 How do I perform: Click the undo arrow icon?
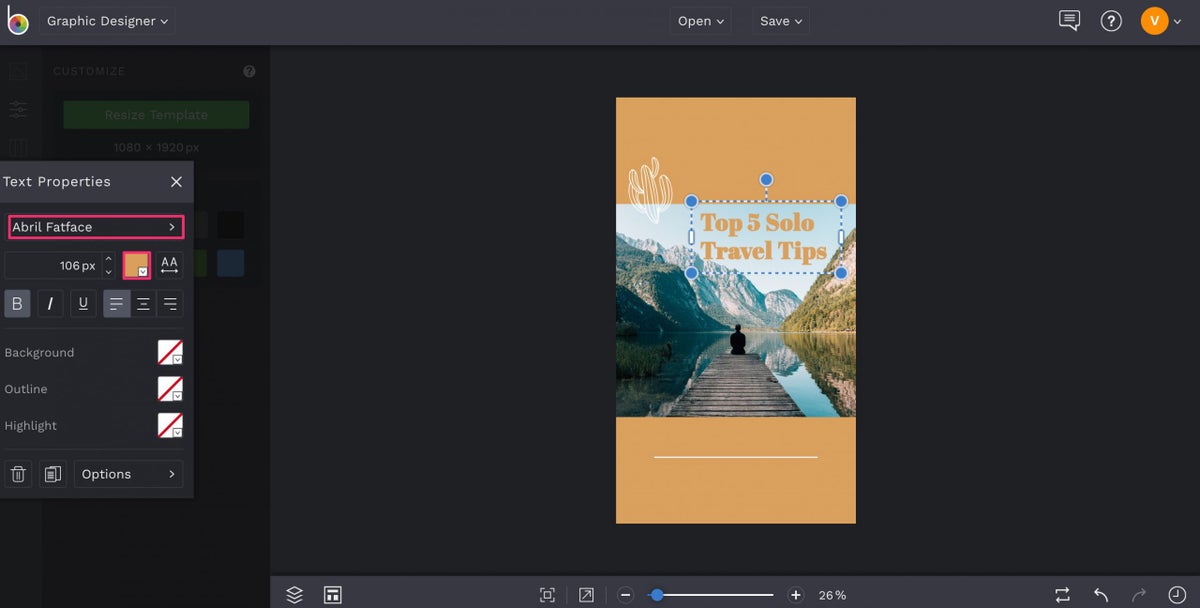[x=1099, y=593]
